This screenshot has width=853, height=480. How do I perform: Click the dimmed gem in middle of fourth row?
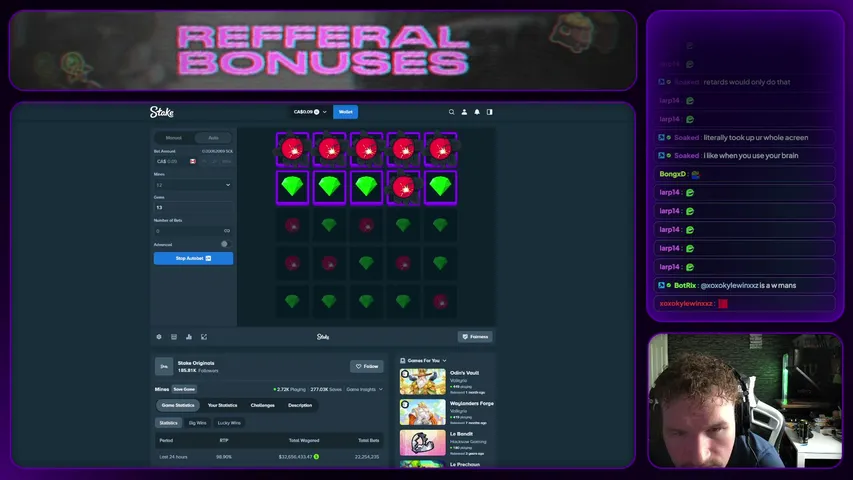point(366,263)
